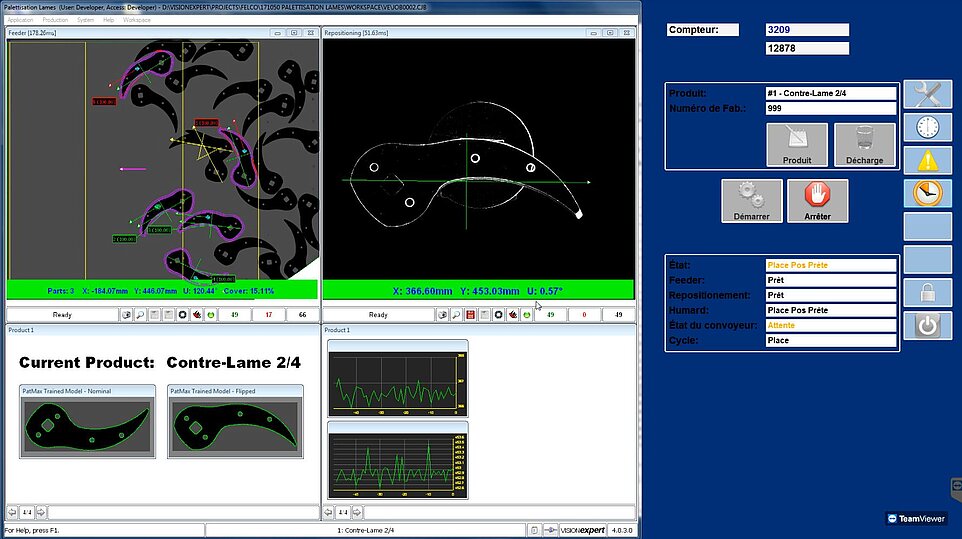Click green run indicator in Feeder toolbar
The image size is (962, 539).
click(x=211, y=315)
